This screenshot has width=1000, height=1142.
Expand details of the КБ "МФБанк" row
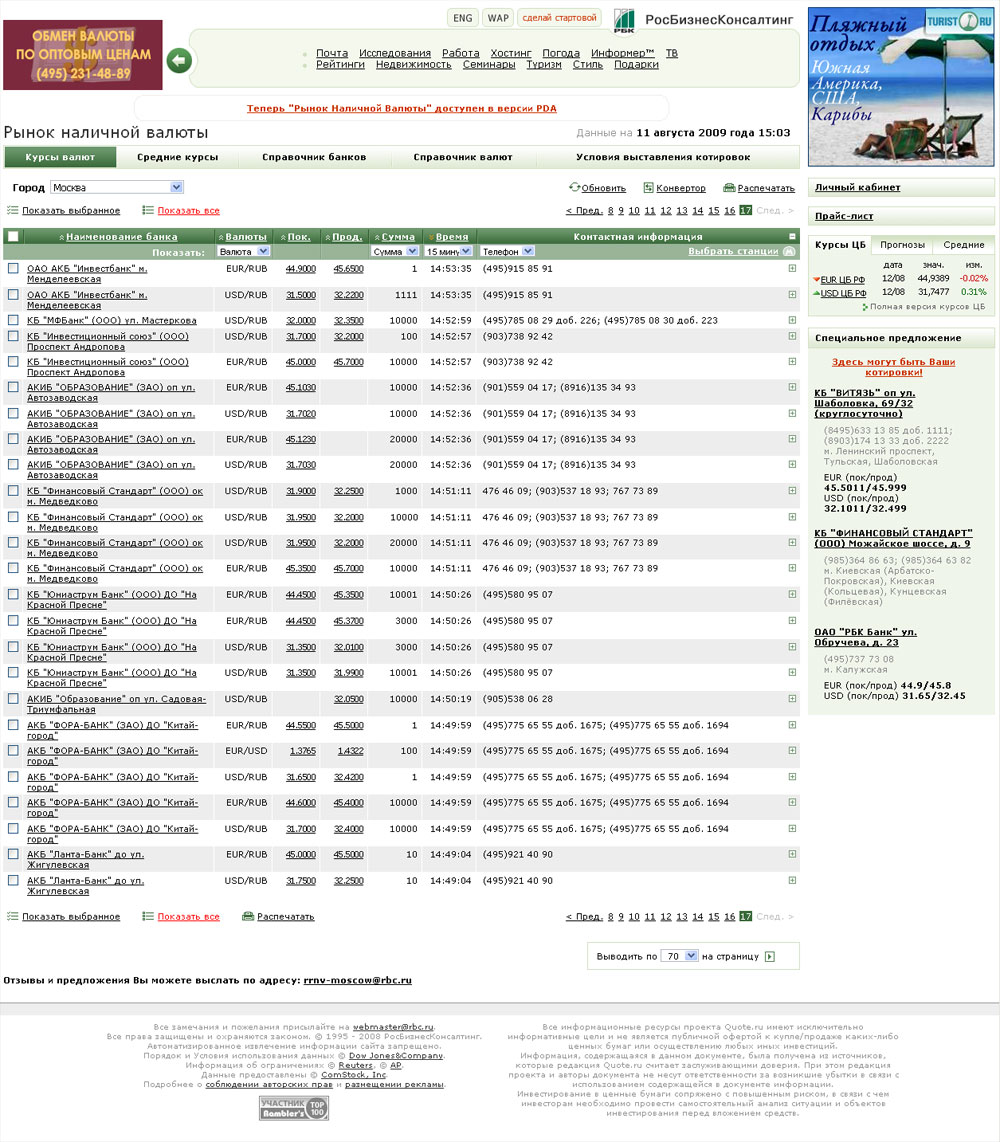[792, 320]
